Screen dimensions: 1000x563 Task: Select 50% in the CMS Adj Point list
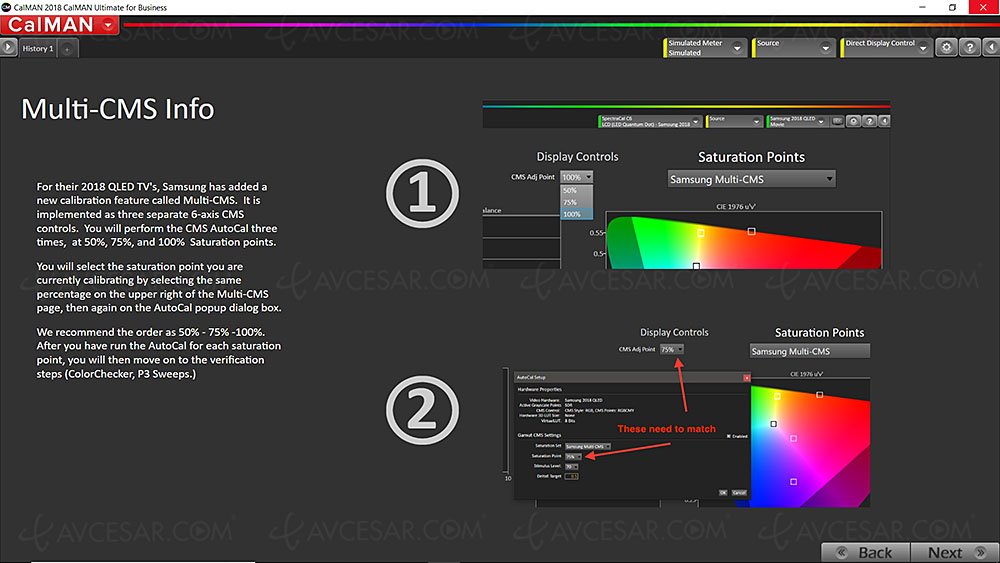point(577,191)
